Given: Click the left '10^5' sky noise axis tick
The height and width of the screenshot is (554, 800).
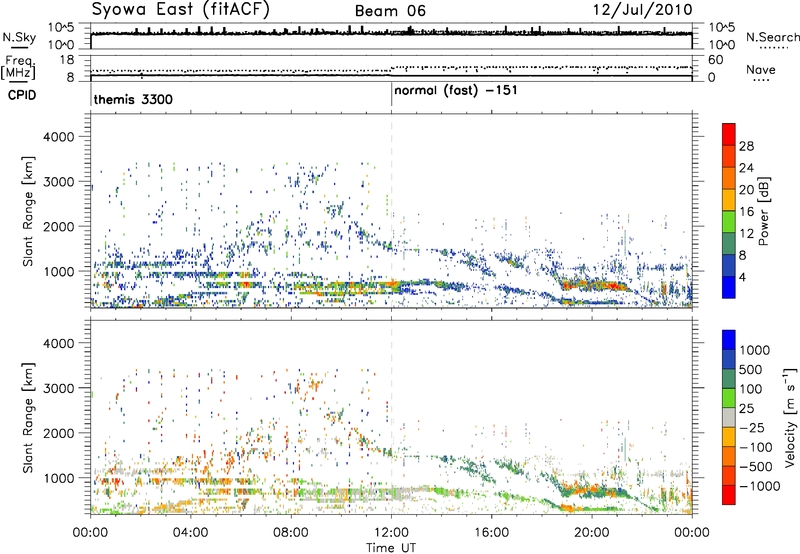Looking at the screenshot, I should pyautogui.click(x=61, y=28).
